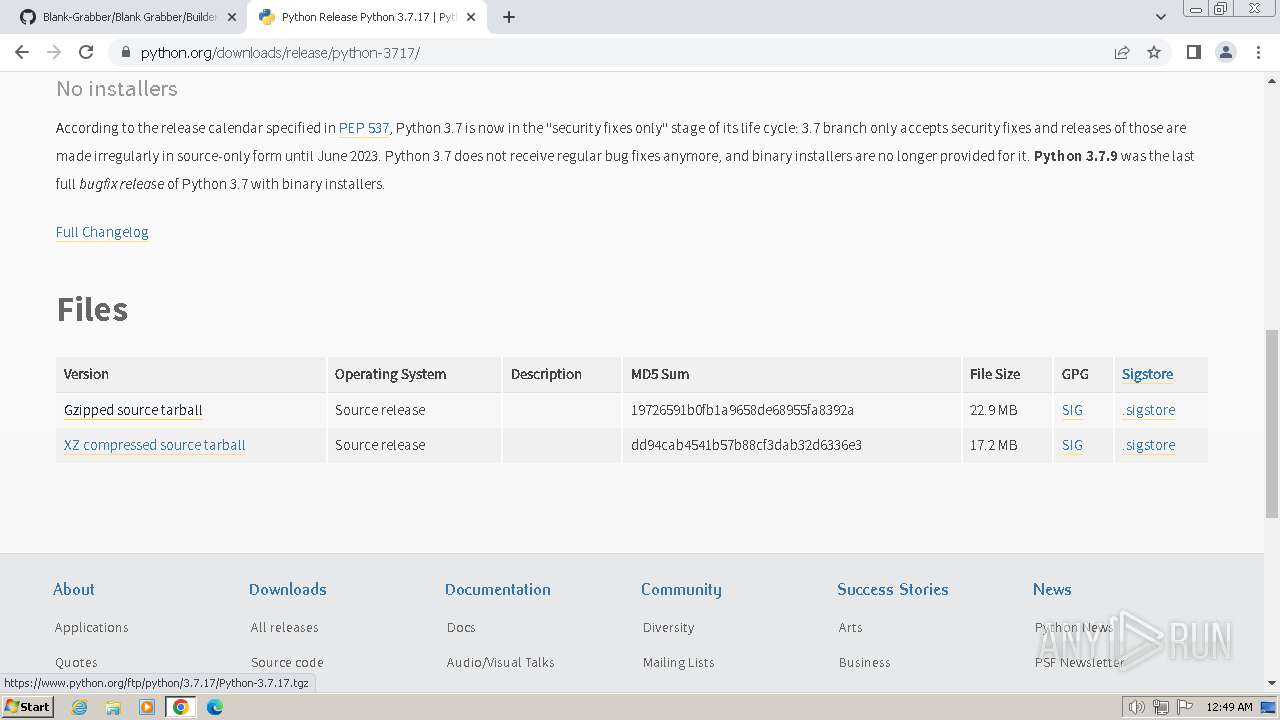
Task: Open .sigstore link for Gzipped tarball
Action: (1149, 410)
